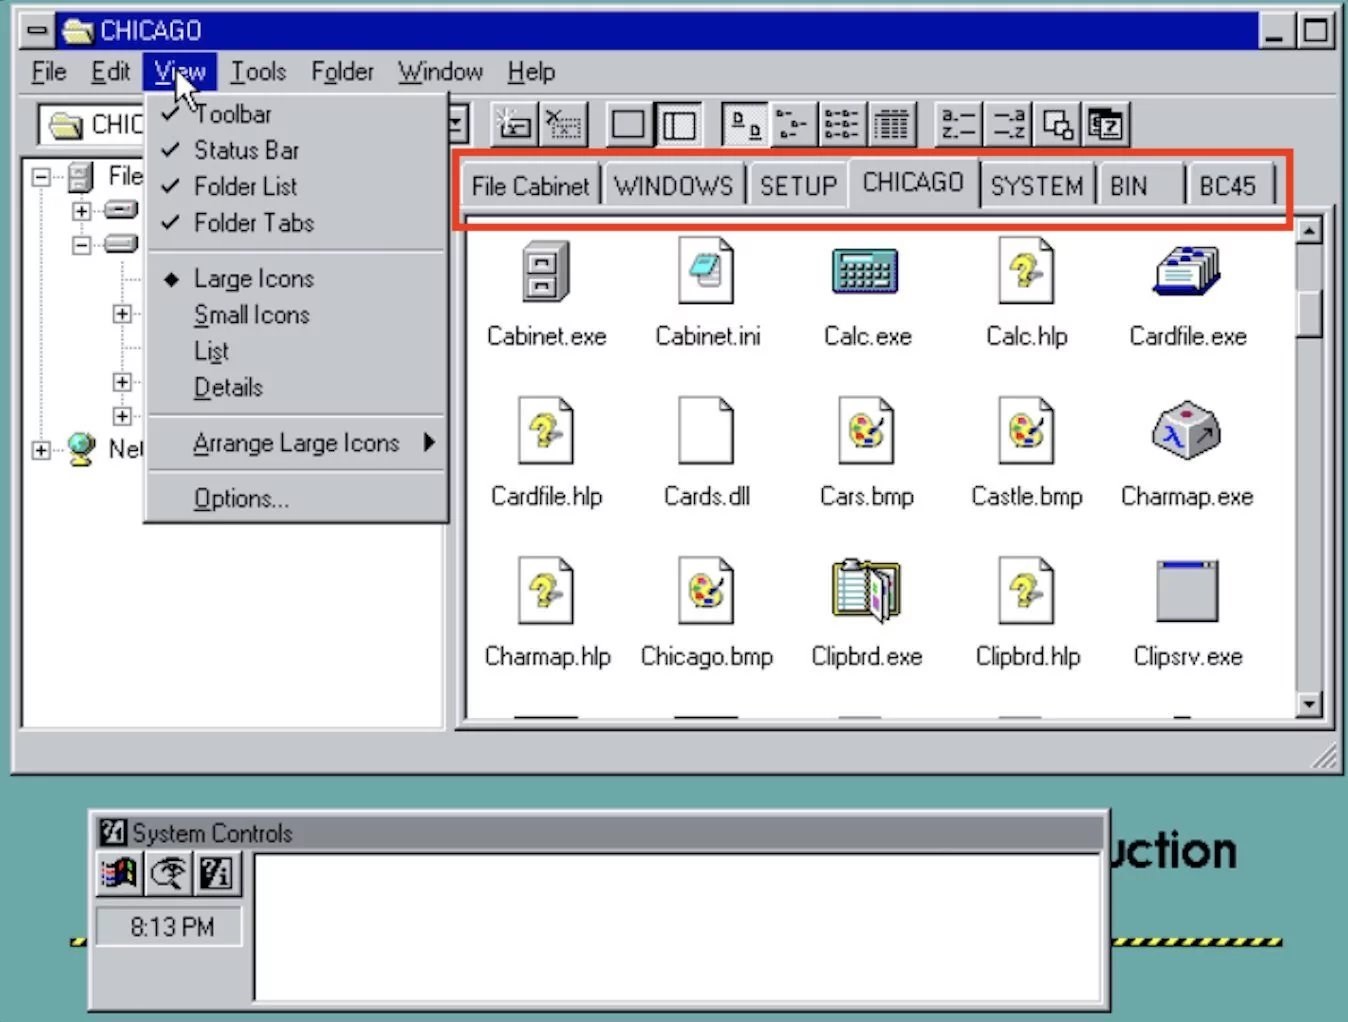Collapse the second drive node under File Cabinet
The height and width of the screenshot is (1022, 1348).
tap(82, 244)
